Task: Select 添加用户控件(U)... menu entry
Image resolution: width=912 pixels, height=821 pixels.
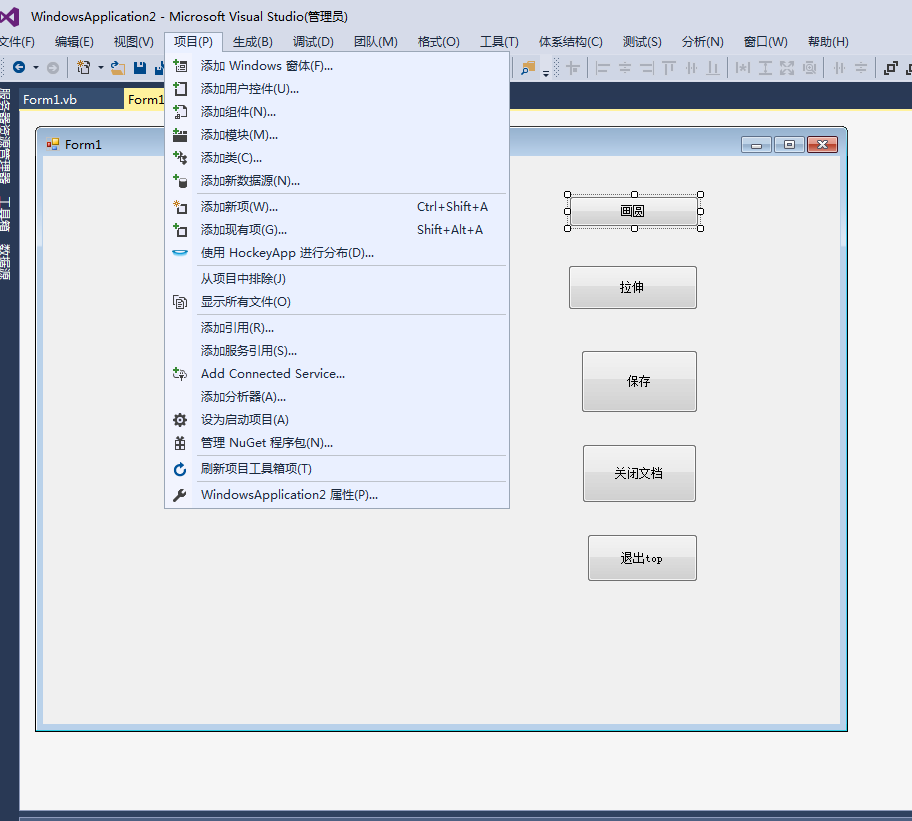Action: (337, 89)
